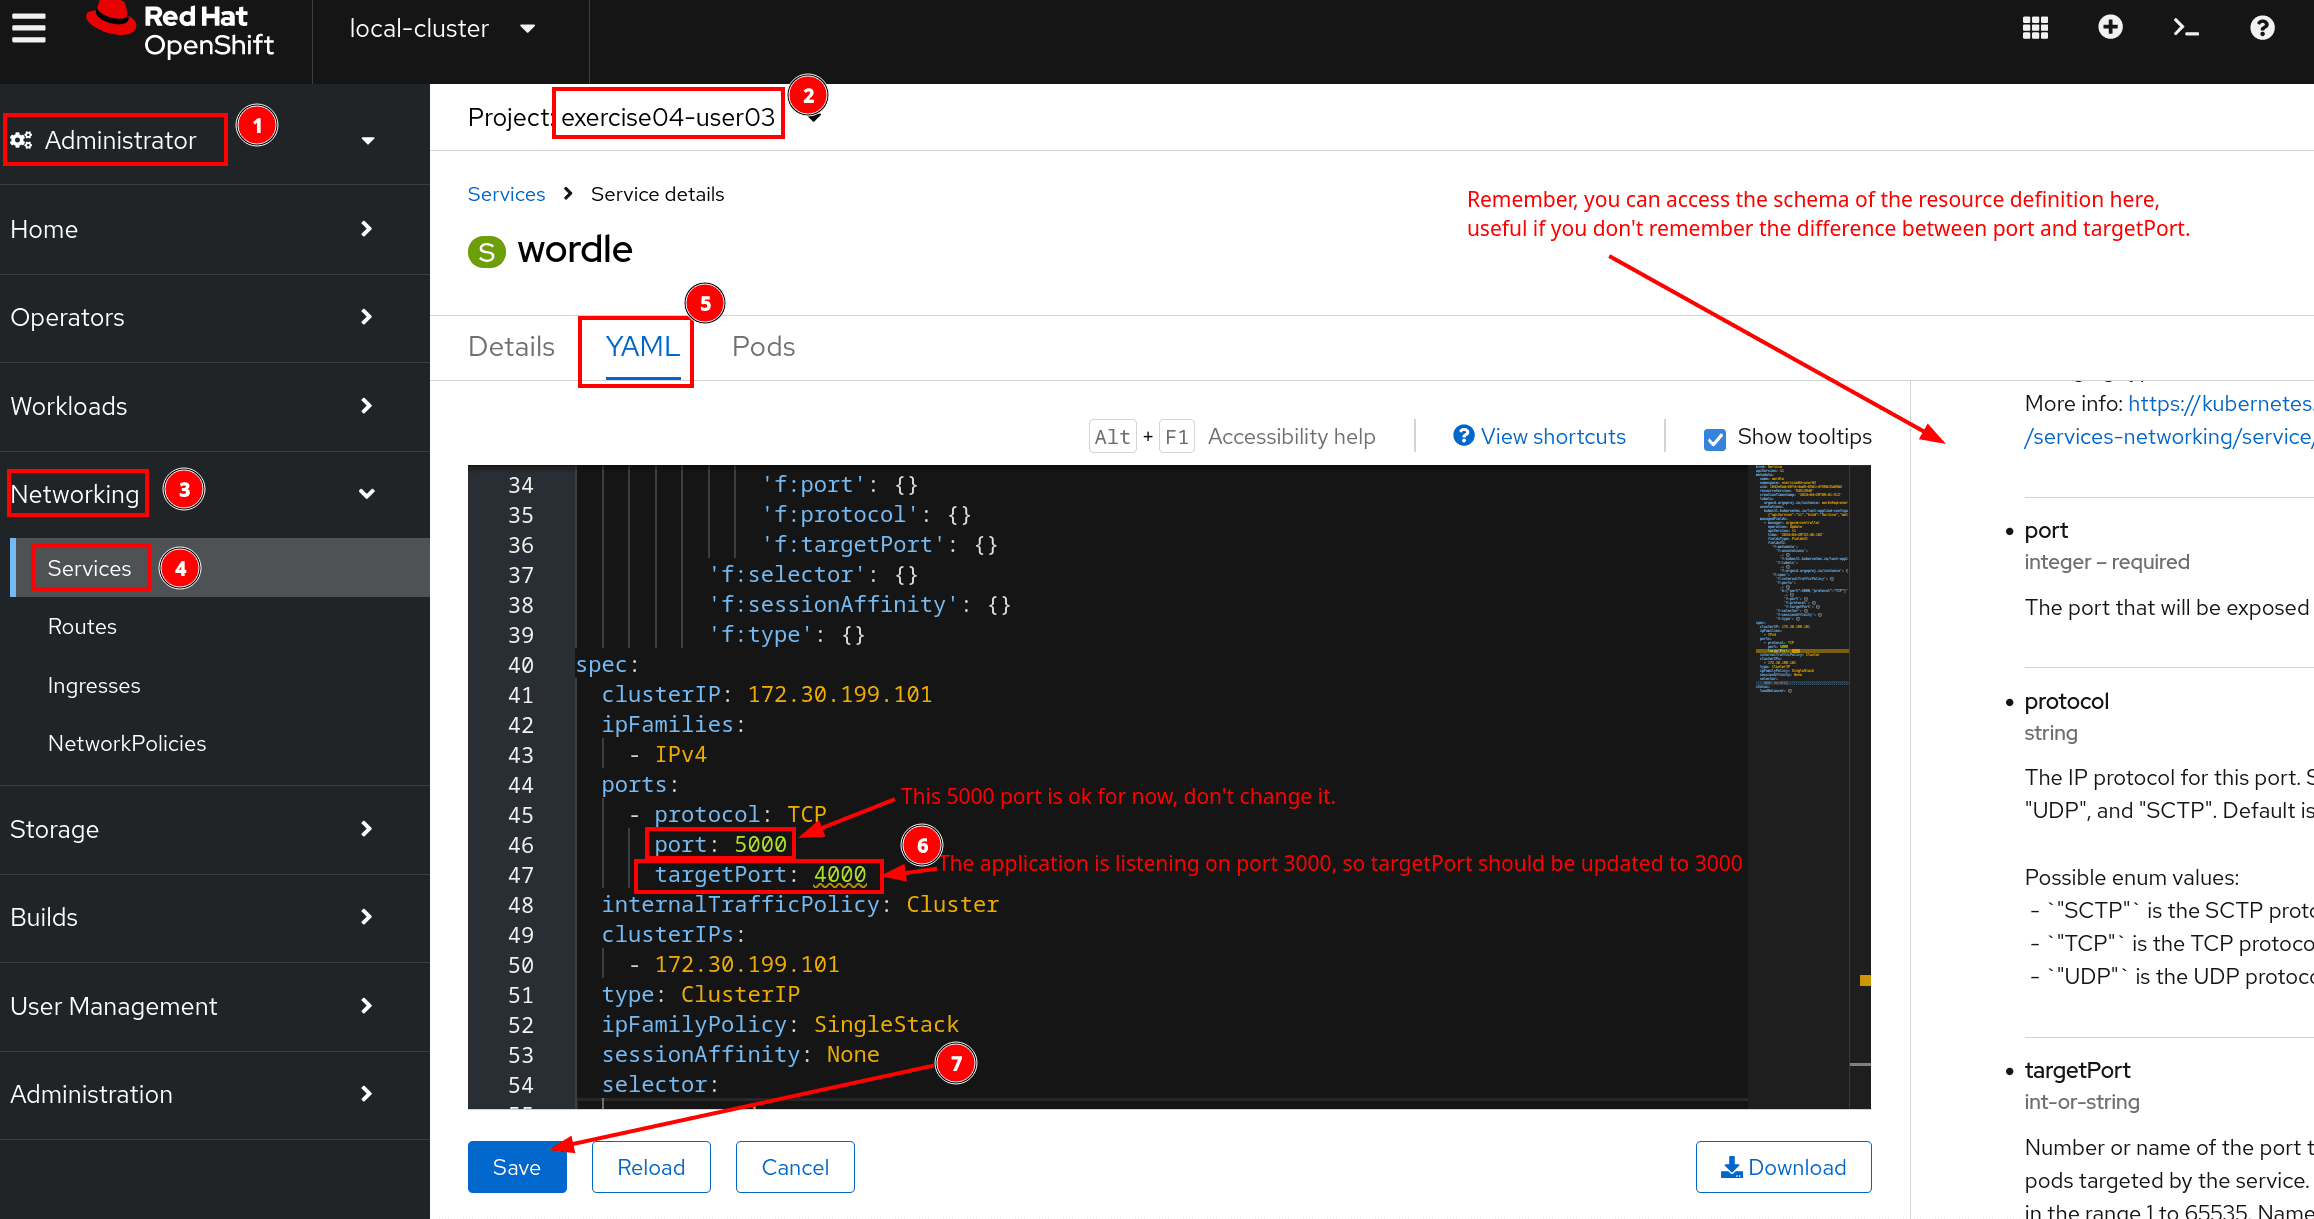Image resolution: width=2314 pixels, height=1219 pixels.
Task: Switch to the Pods tab
Action: click(x=763, y=347)
